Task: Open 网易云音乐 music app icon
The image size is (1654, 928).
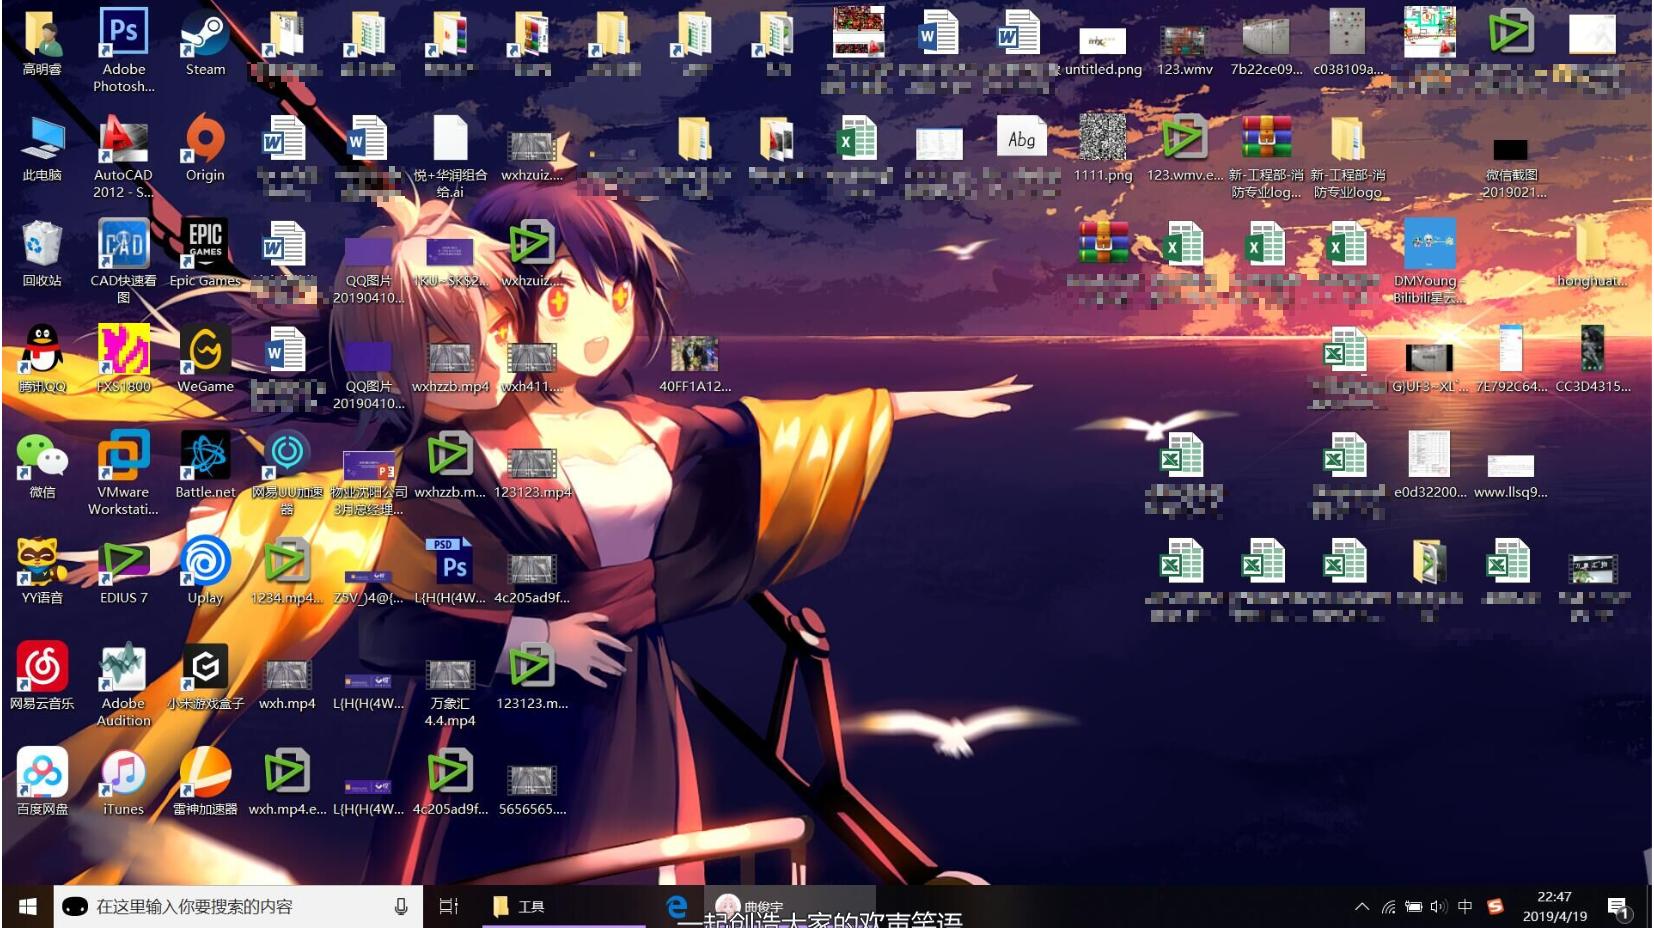Action: (x=42, y=677)
